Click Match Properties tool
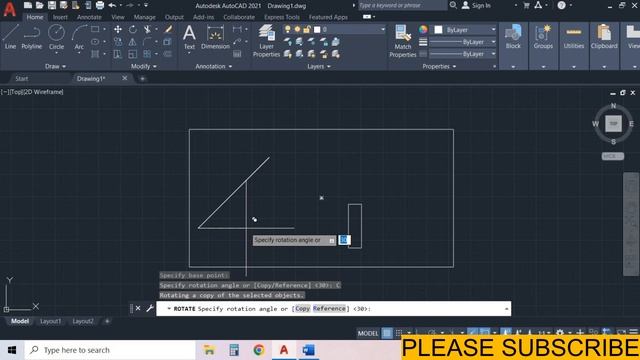 [x=402, y=40]
